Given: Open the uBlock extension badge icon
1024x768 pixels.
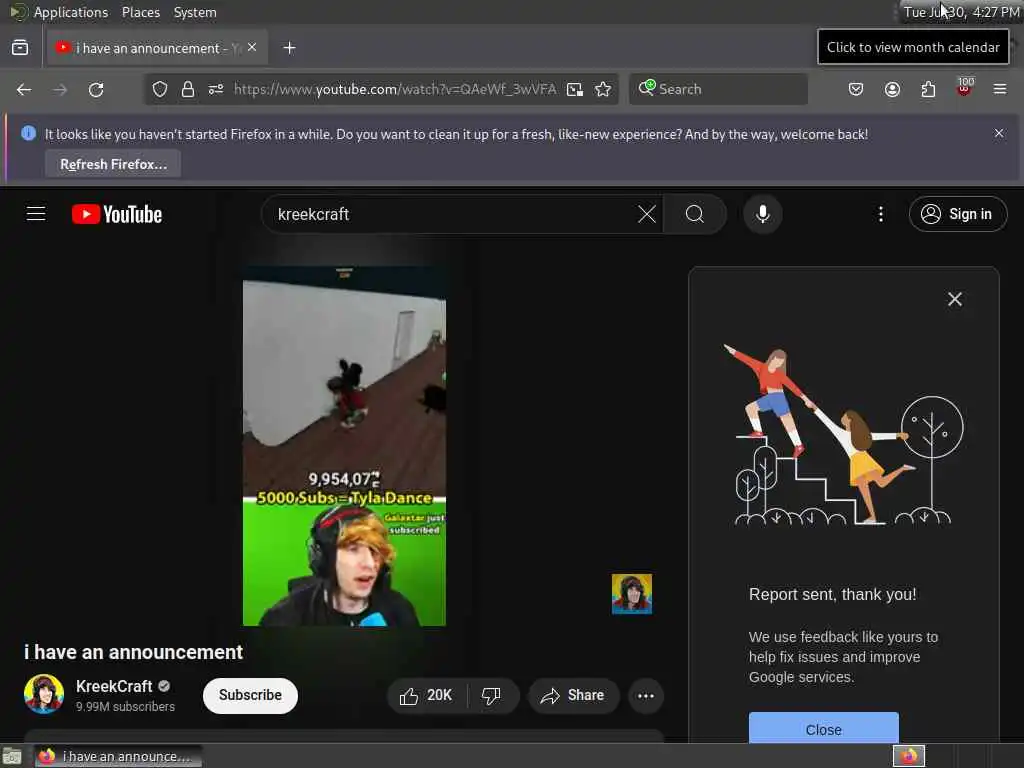Looking at the screenshot, I should 964,88.
